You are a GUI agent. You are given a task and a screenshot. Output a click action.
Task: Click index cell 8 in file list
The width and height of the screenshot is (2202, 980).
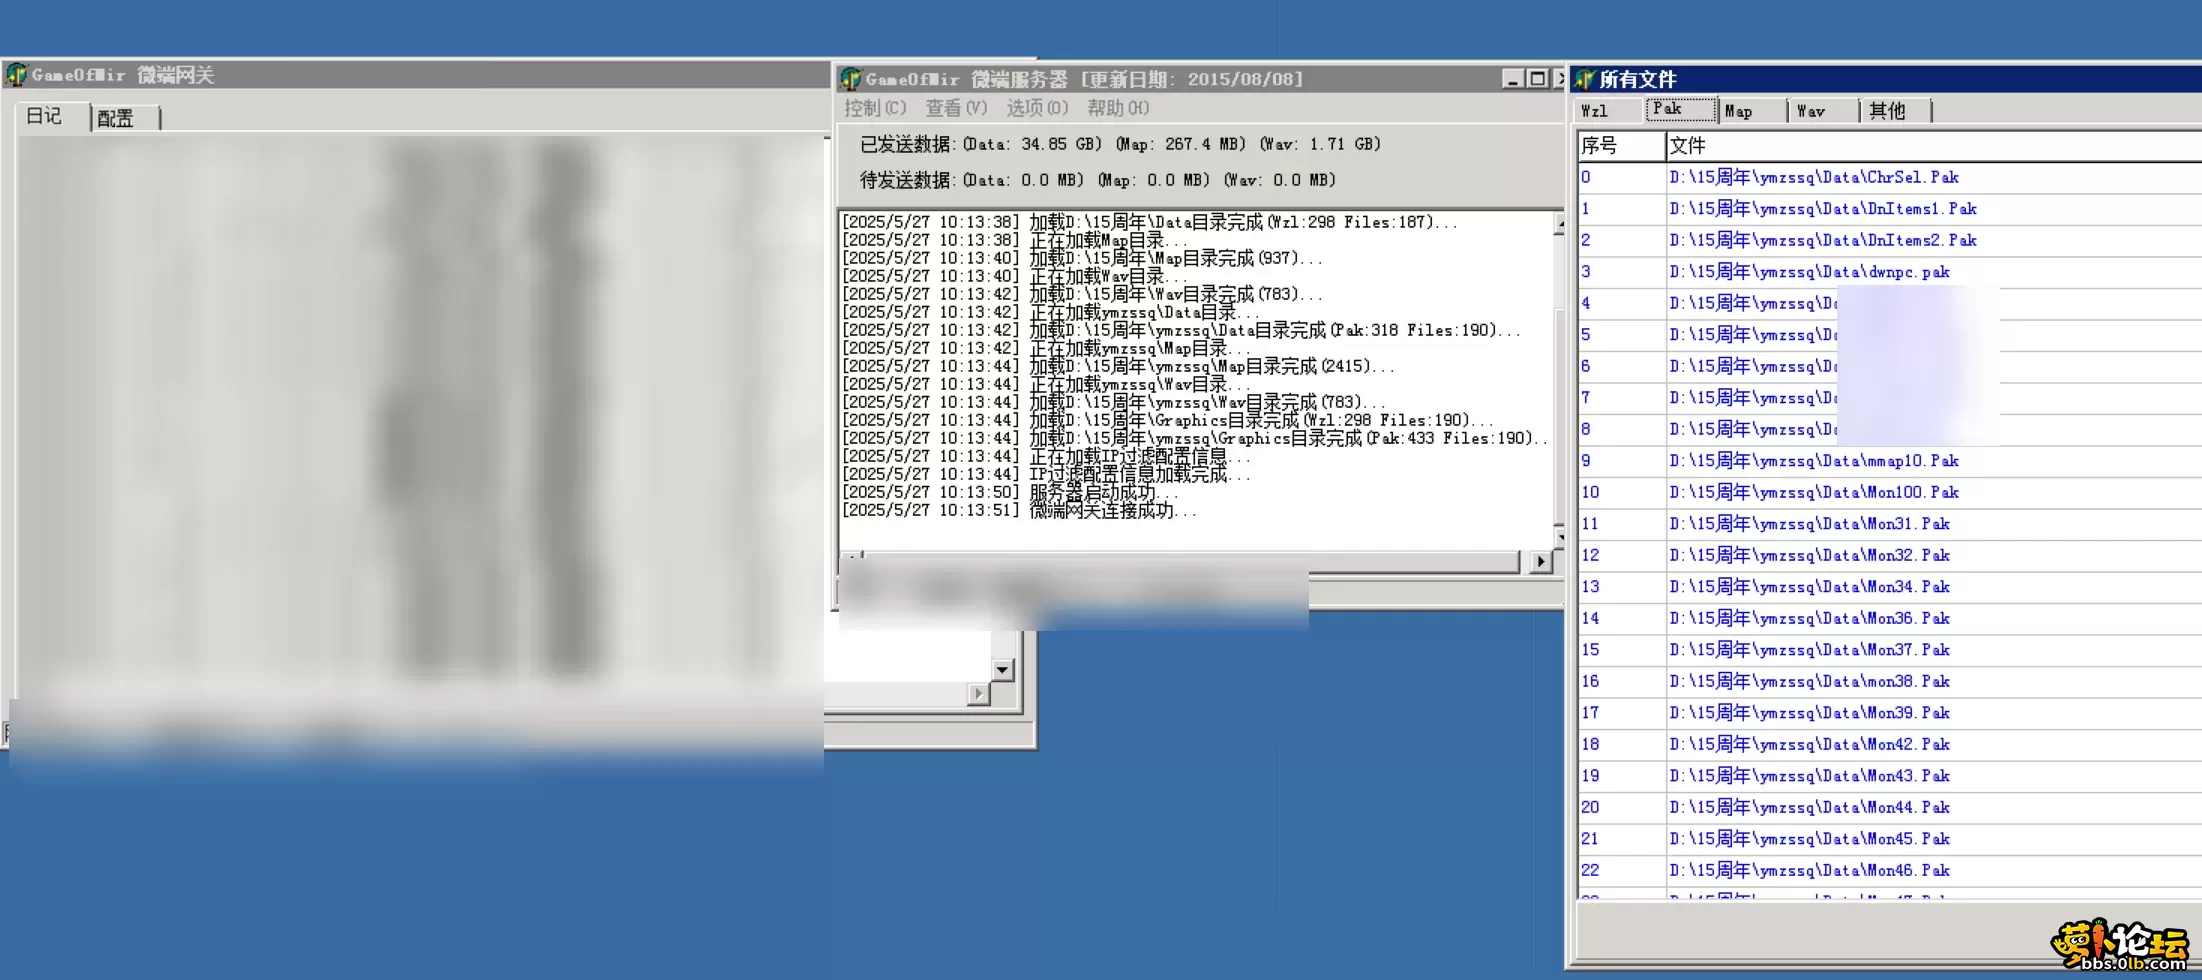pos(1621,429)
